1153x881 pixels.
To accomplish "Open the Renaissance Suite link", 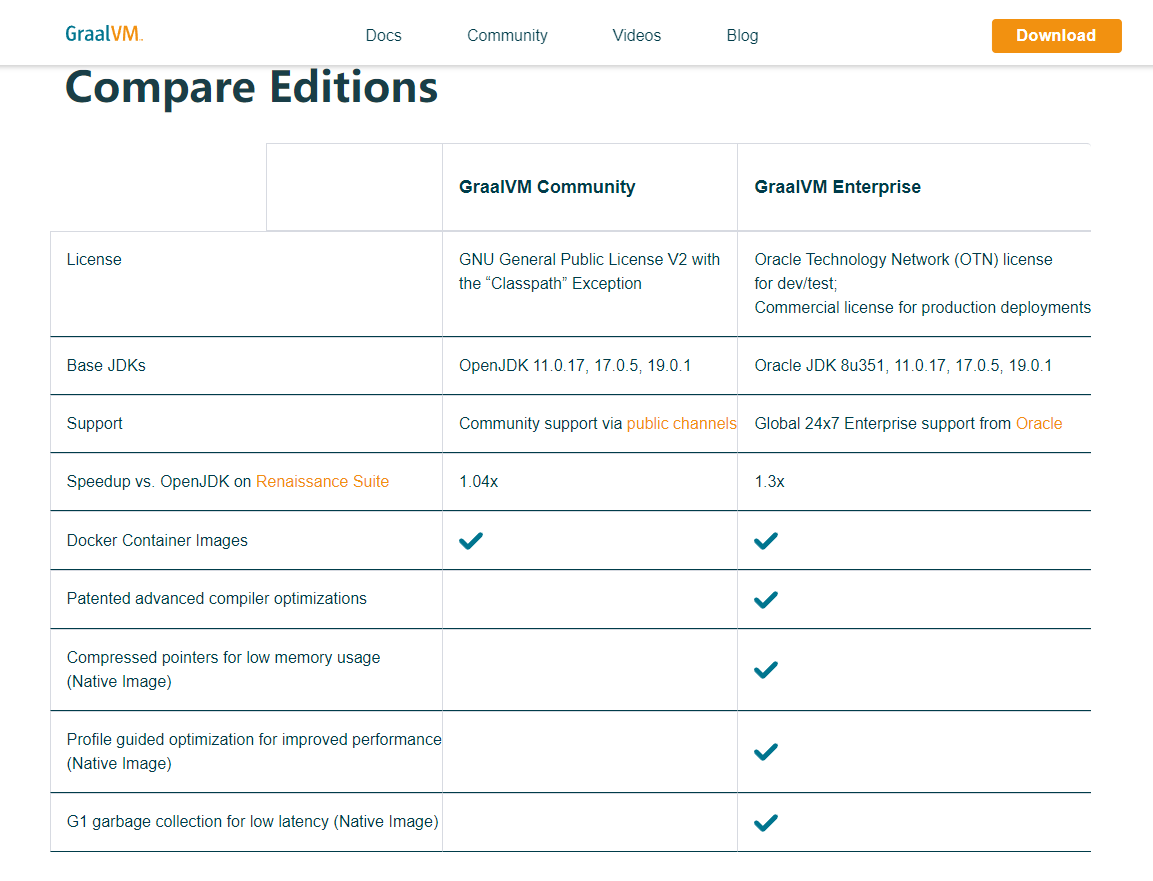I will tap(322, 482).
